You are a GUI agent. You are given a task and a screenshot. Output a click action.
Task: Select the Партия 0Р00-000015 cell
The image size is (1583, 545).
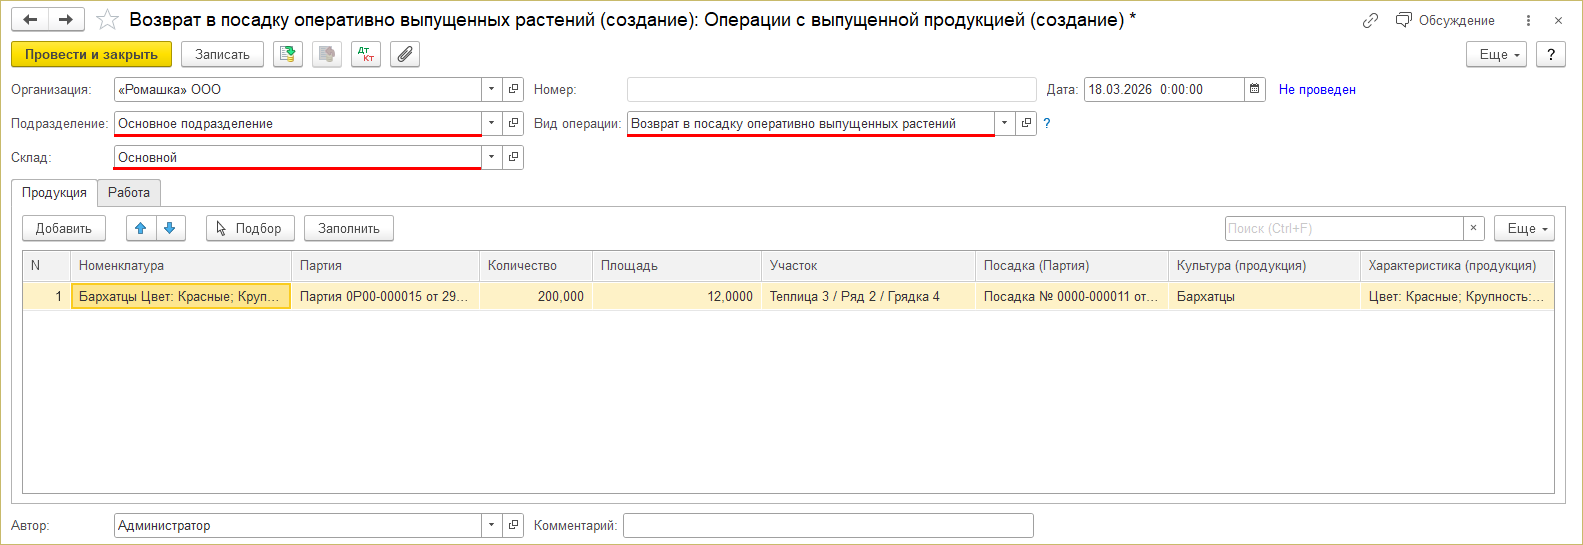coord(385,296)
